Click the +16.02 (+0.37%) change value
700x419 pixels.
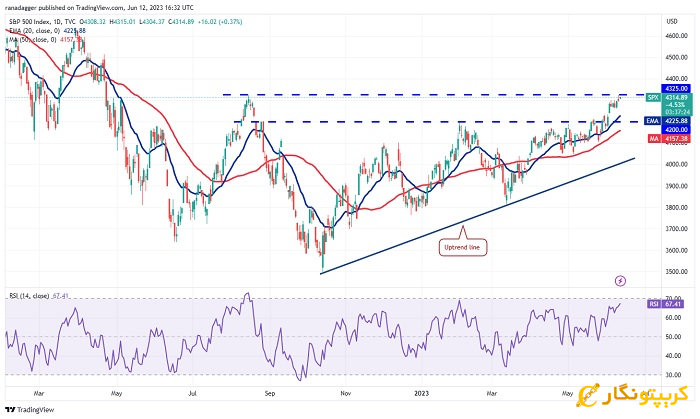[x=220, y=21]
